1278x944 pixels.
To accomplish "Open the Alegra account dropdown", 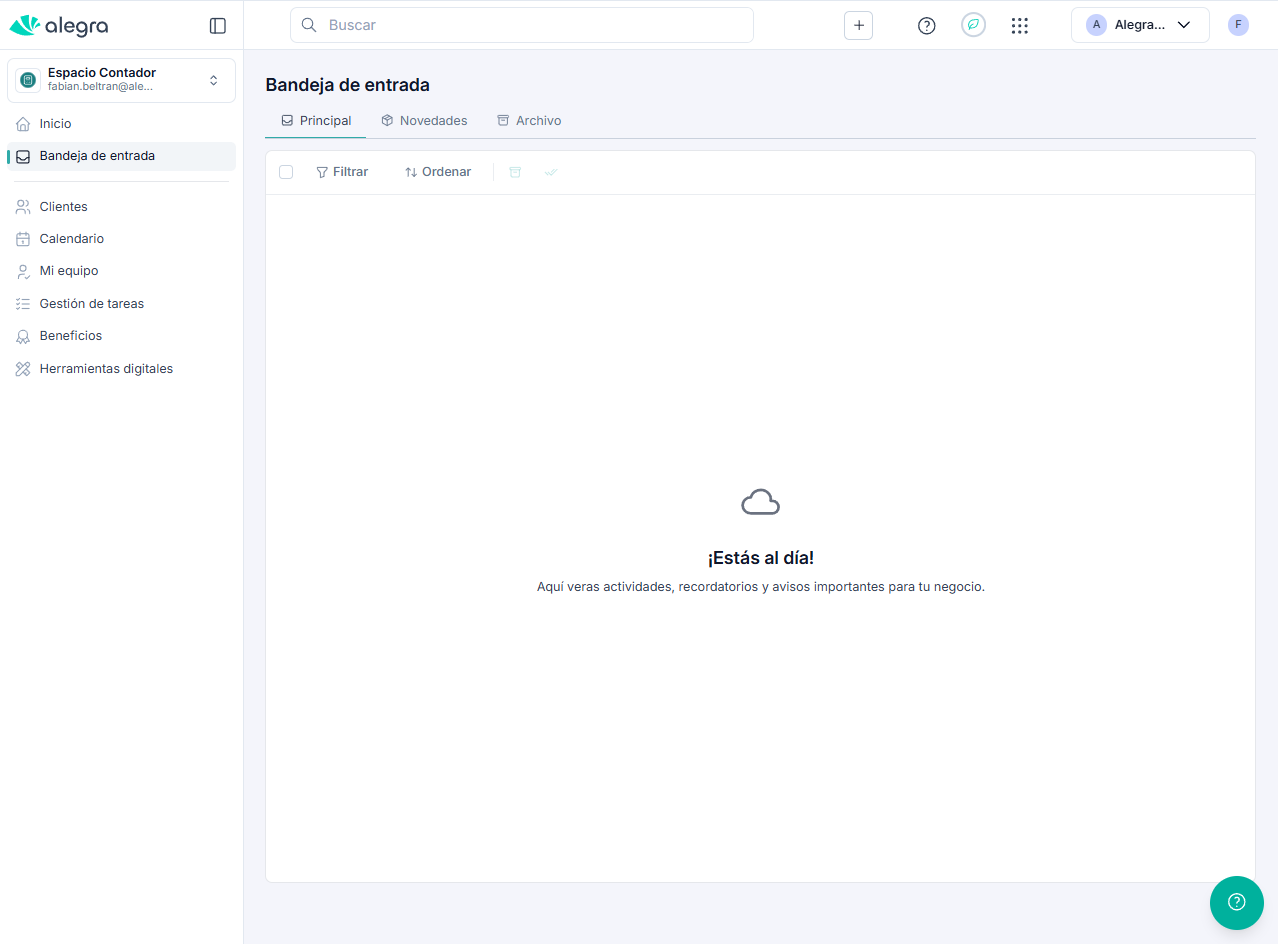I will coord(1139,25).
